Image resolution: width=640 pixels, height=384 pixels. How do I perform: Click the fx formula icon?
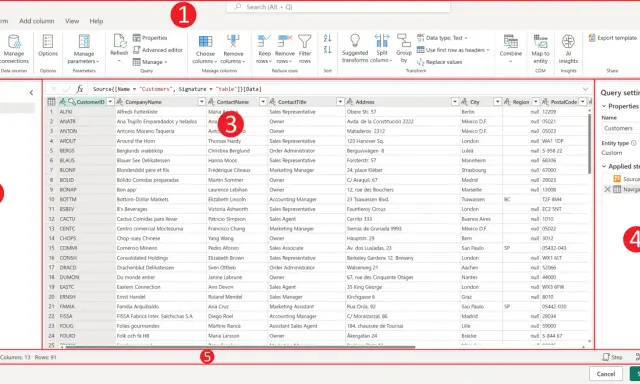(80, 89)
